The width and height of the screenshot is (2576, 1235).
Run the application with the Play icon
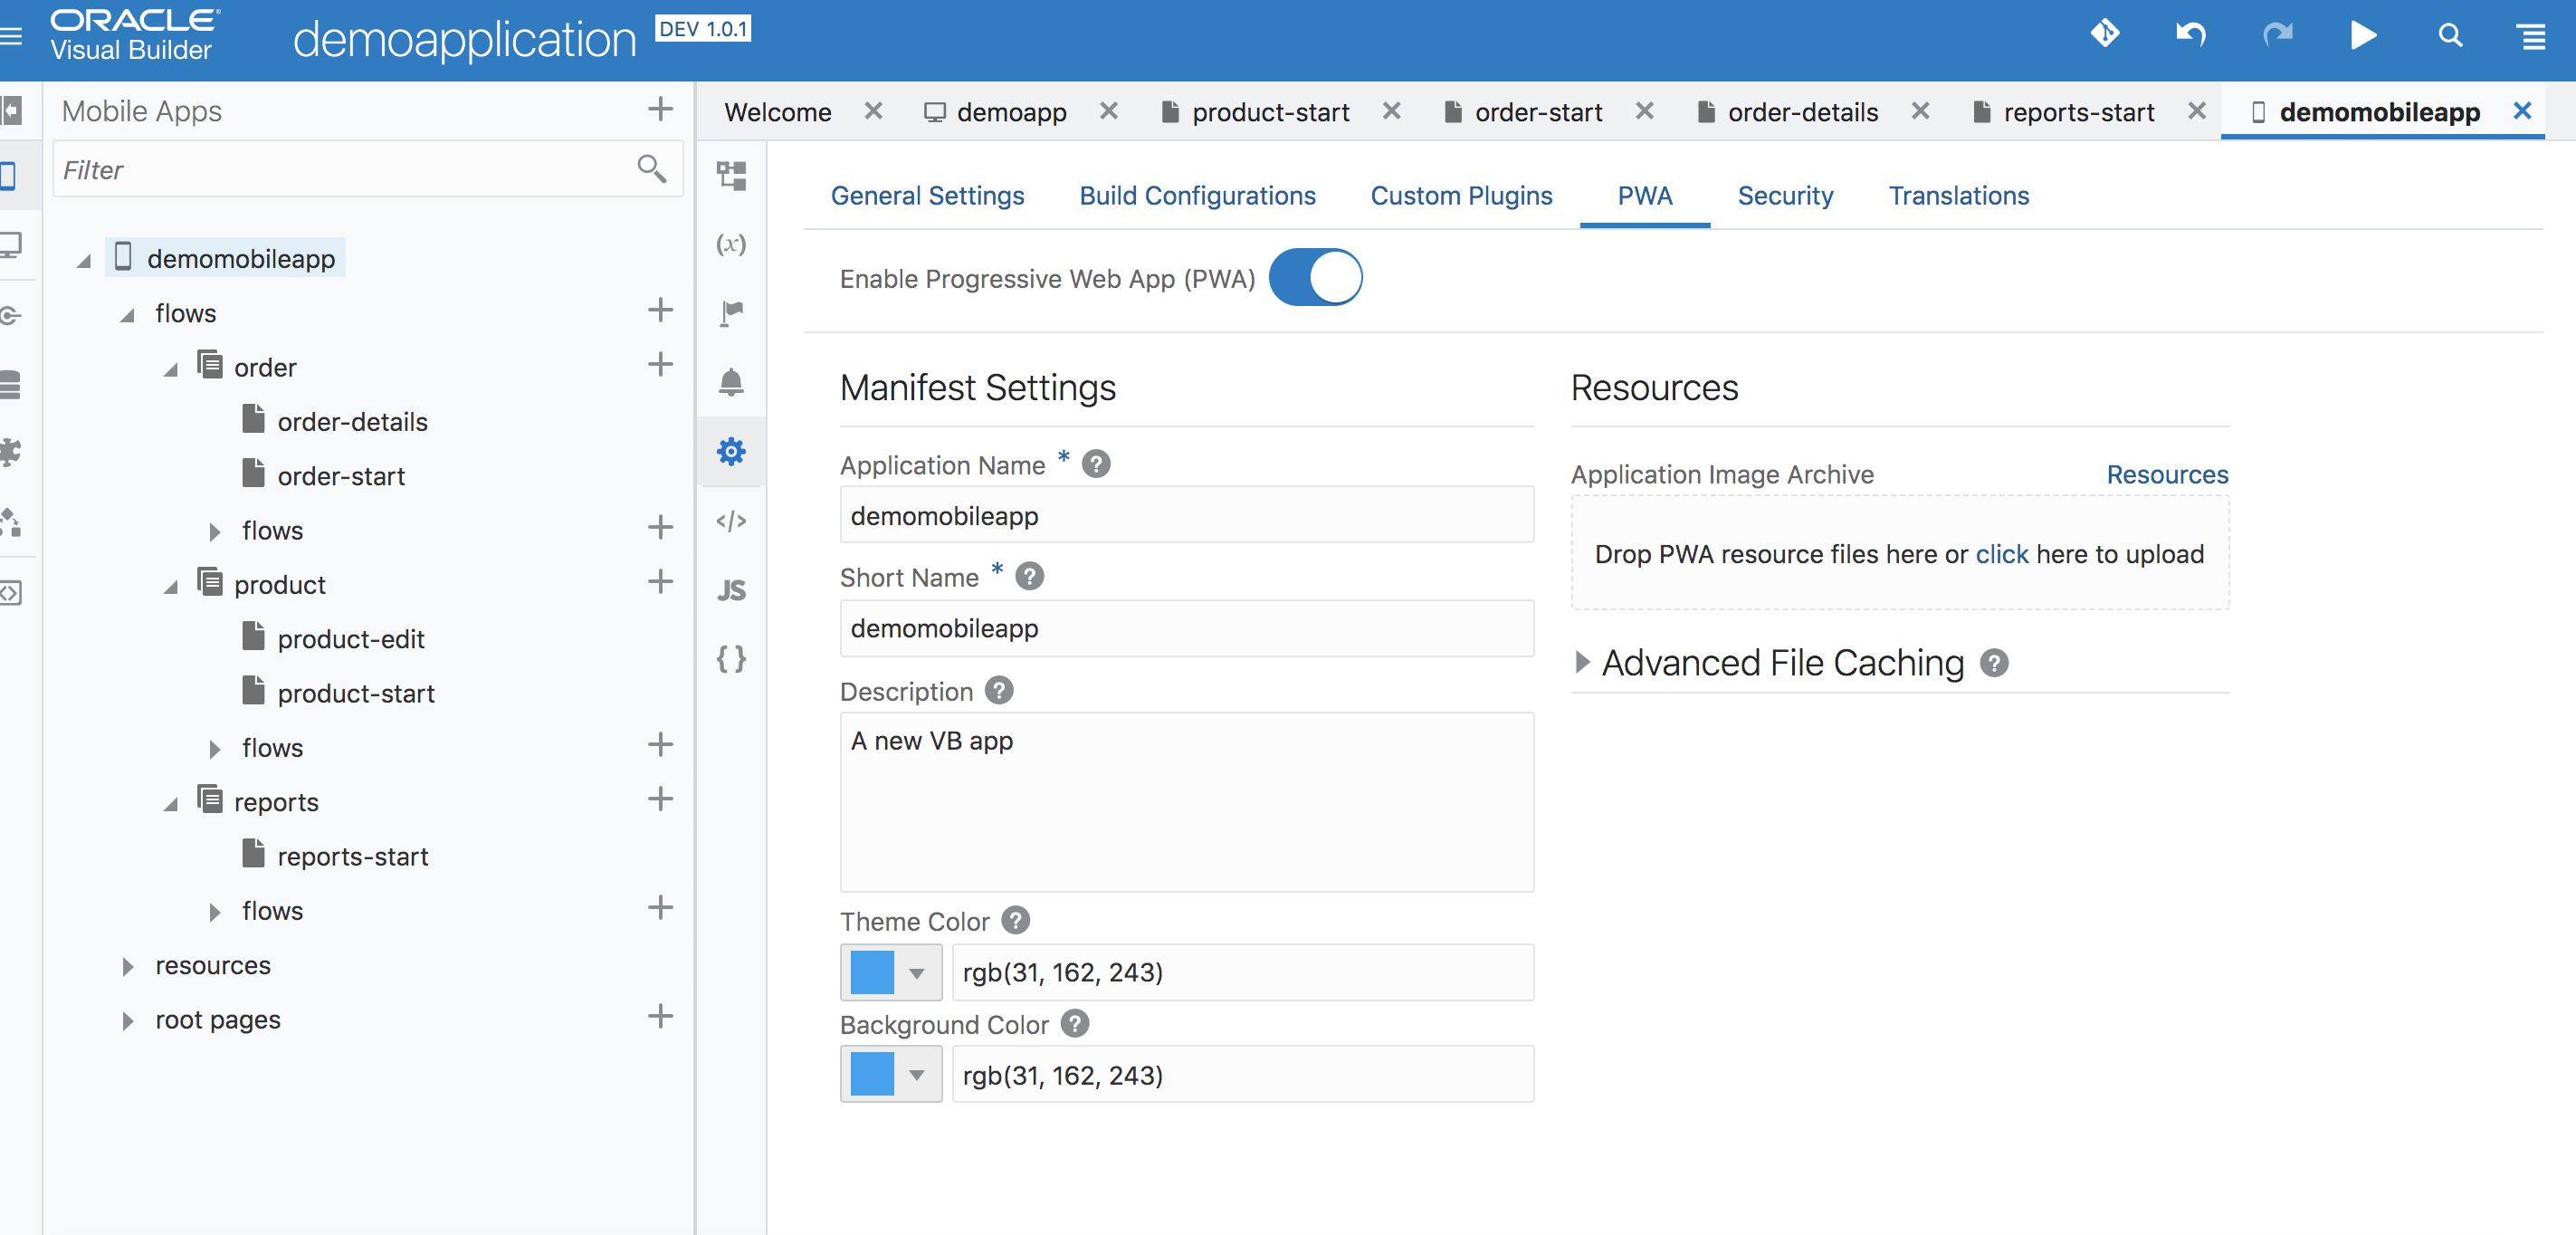pos(2363,35)
